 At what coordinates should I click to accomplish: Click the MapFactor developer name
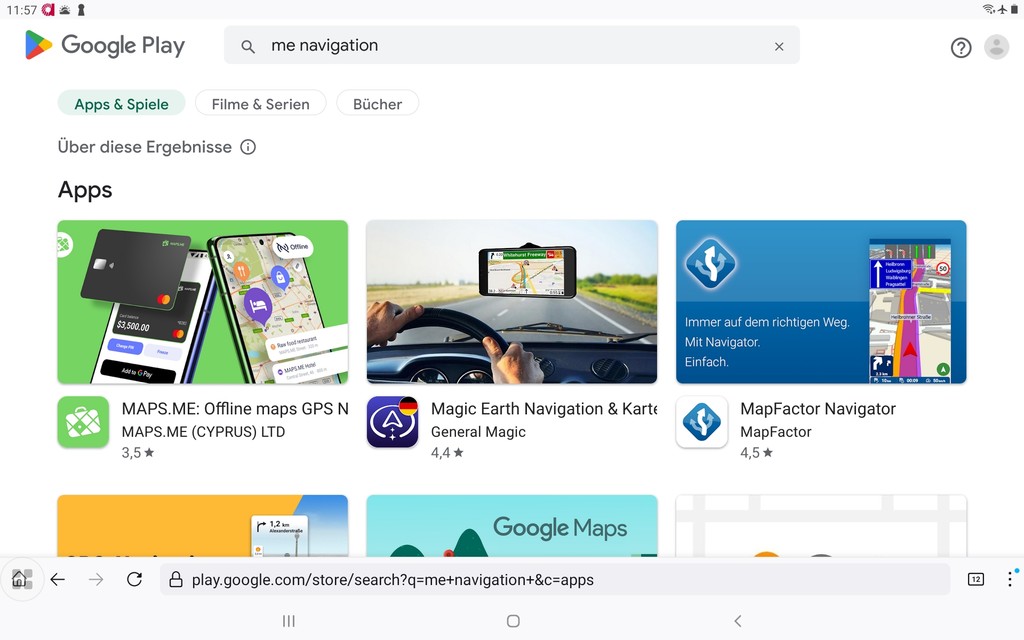(776, 432)
